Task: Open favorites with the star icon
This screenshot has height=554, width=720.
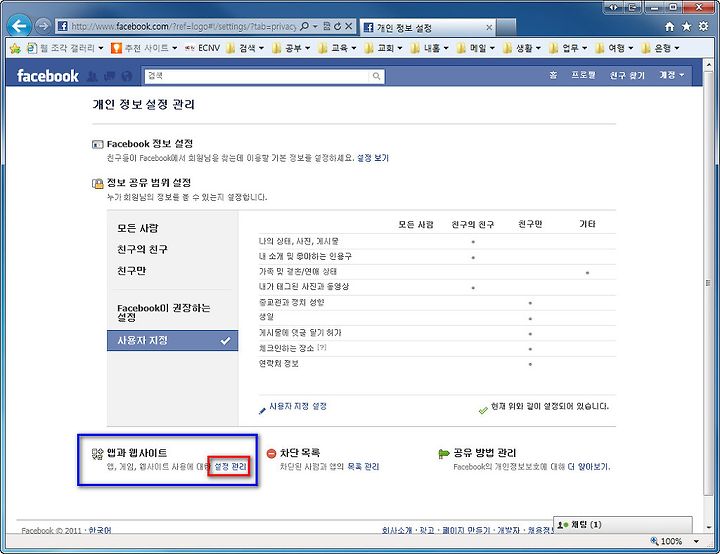Action: [686, 27]
